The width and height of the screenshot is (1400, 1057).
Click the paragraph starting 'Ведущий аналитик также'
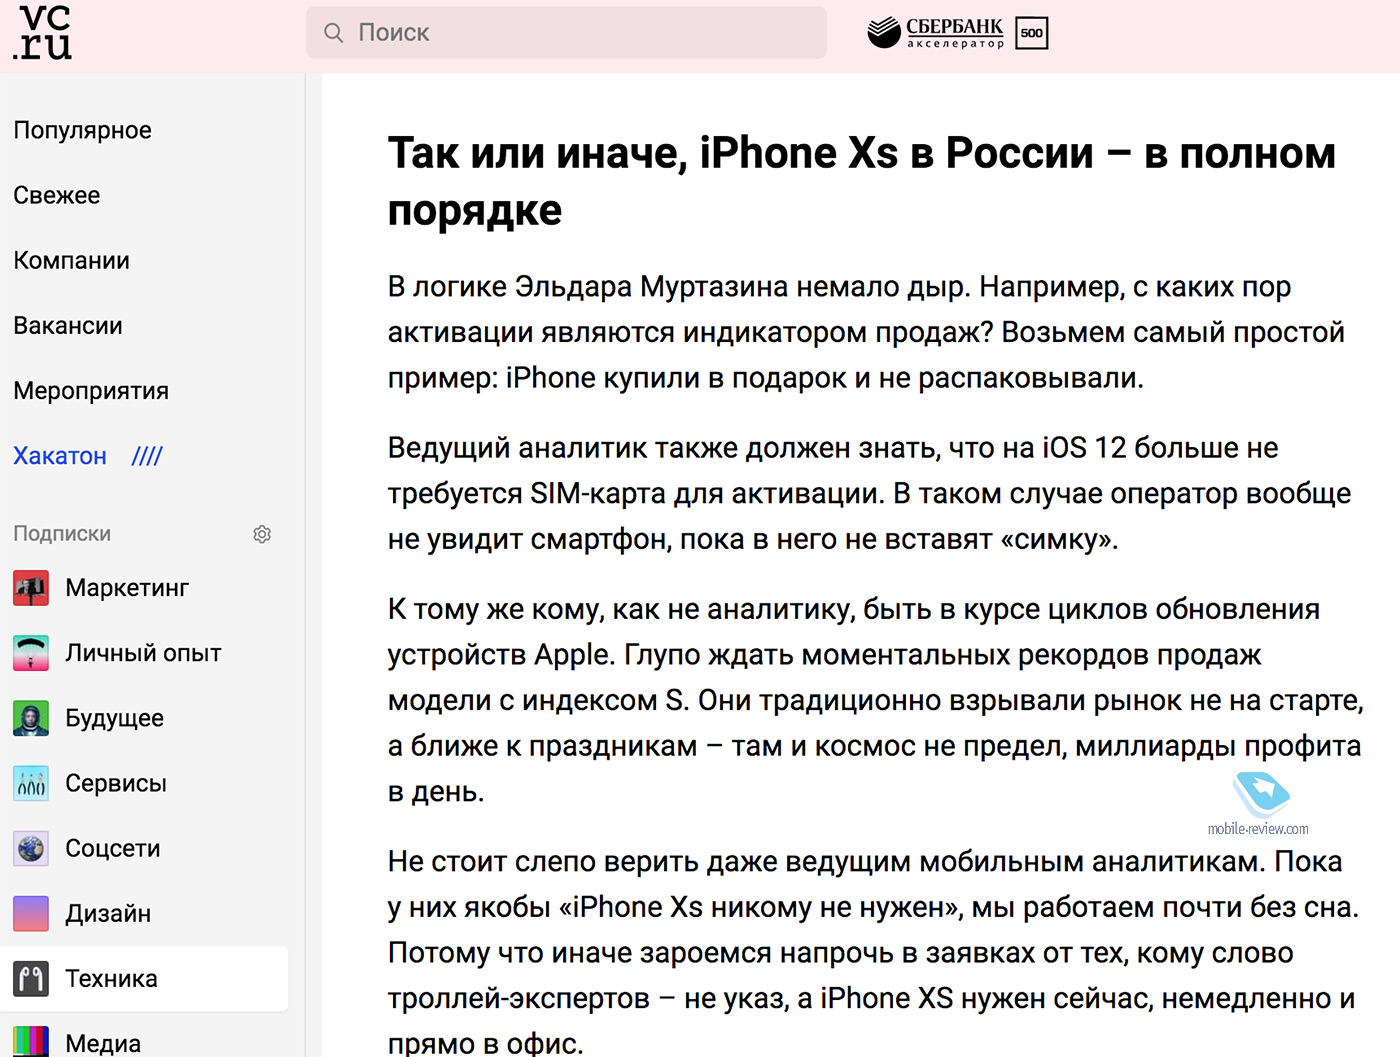[869, 493]
